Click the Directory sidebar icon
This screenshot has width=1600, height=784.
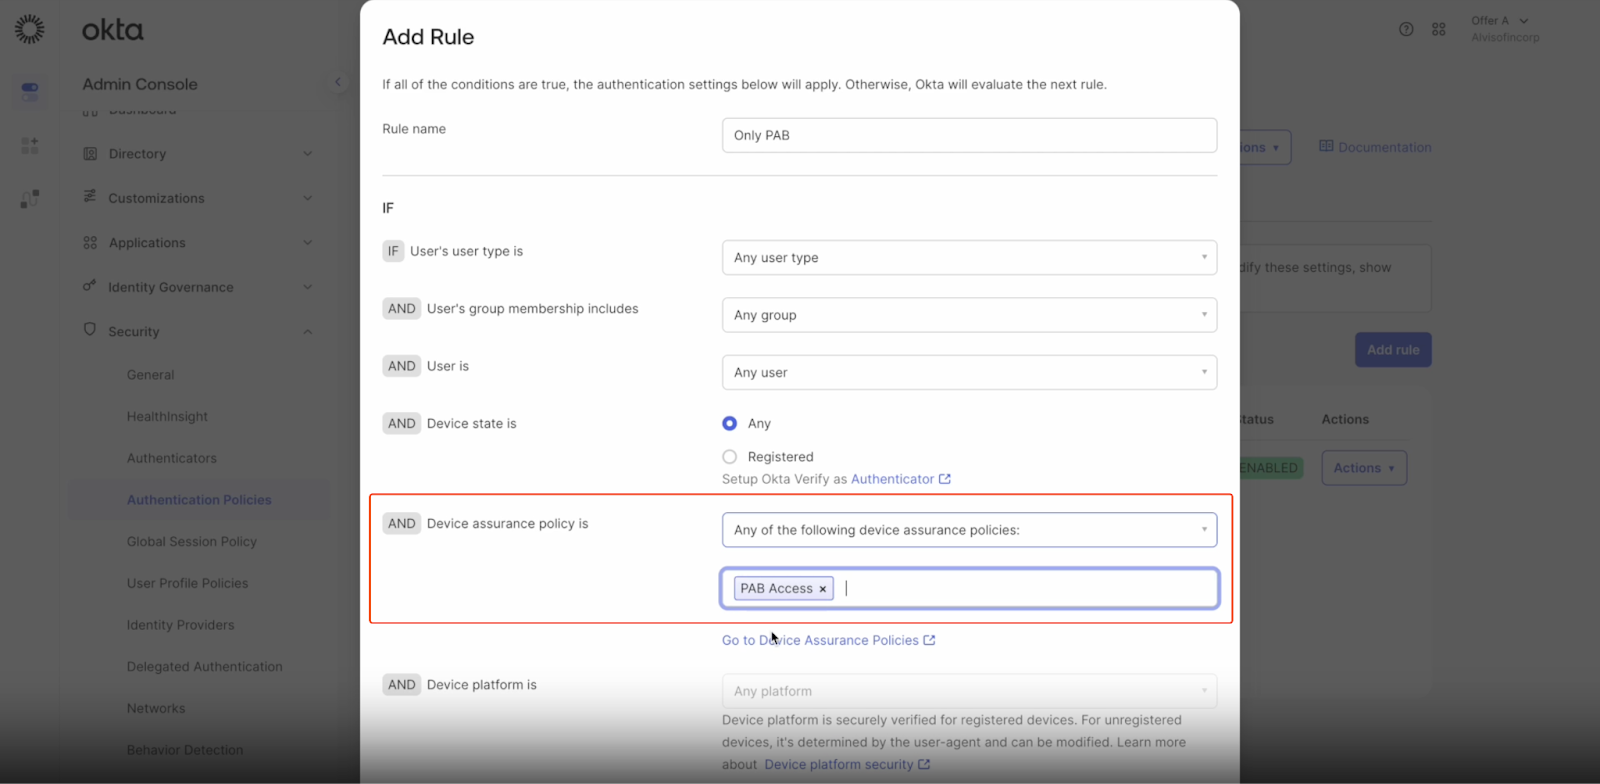tap(90, 154)
